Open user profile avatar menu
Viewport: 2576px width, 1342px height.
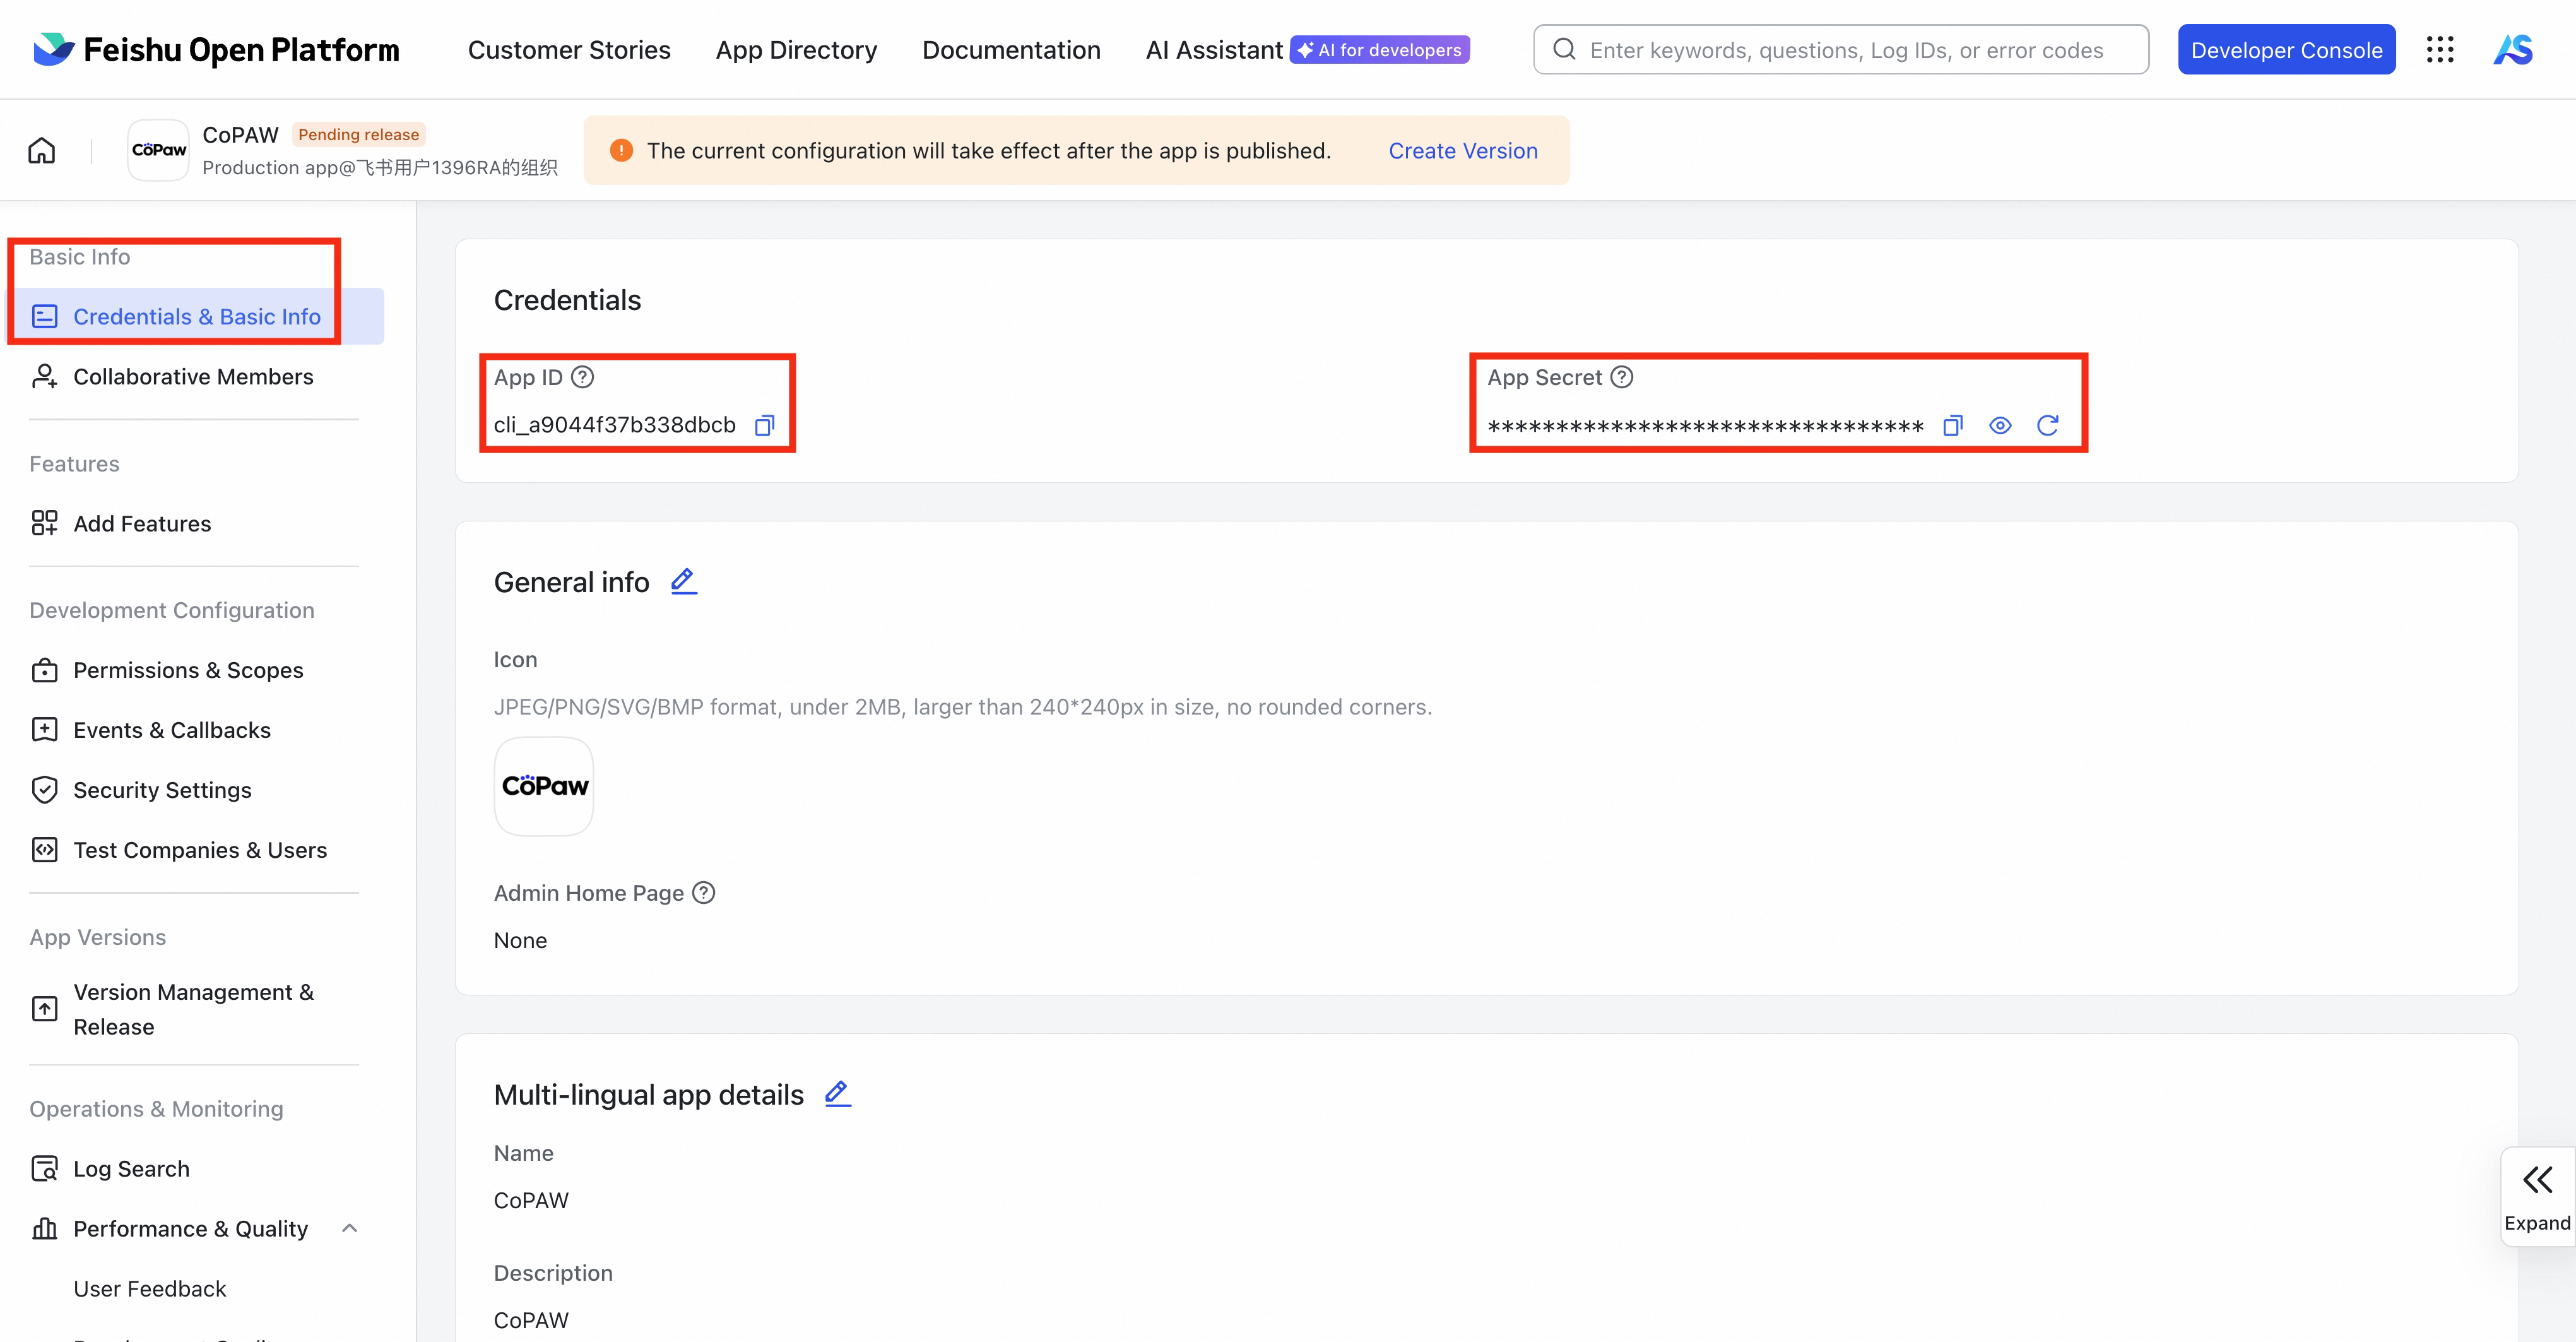pyautogui.click(x=2512, y=49)
